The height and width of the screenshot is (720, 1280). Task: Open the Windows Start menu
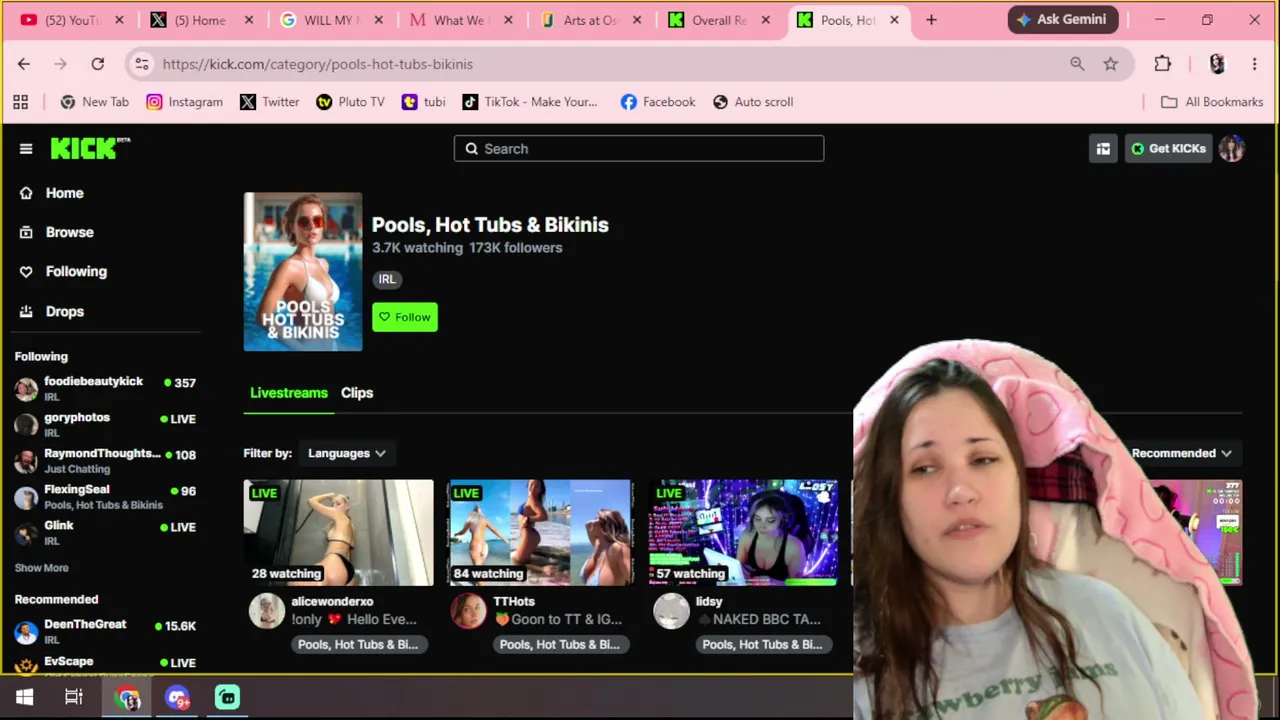point(24,697)
